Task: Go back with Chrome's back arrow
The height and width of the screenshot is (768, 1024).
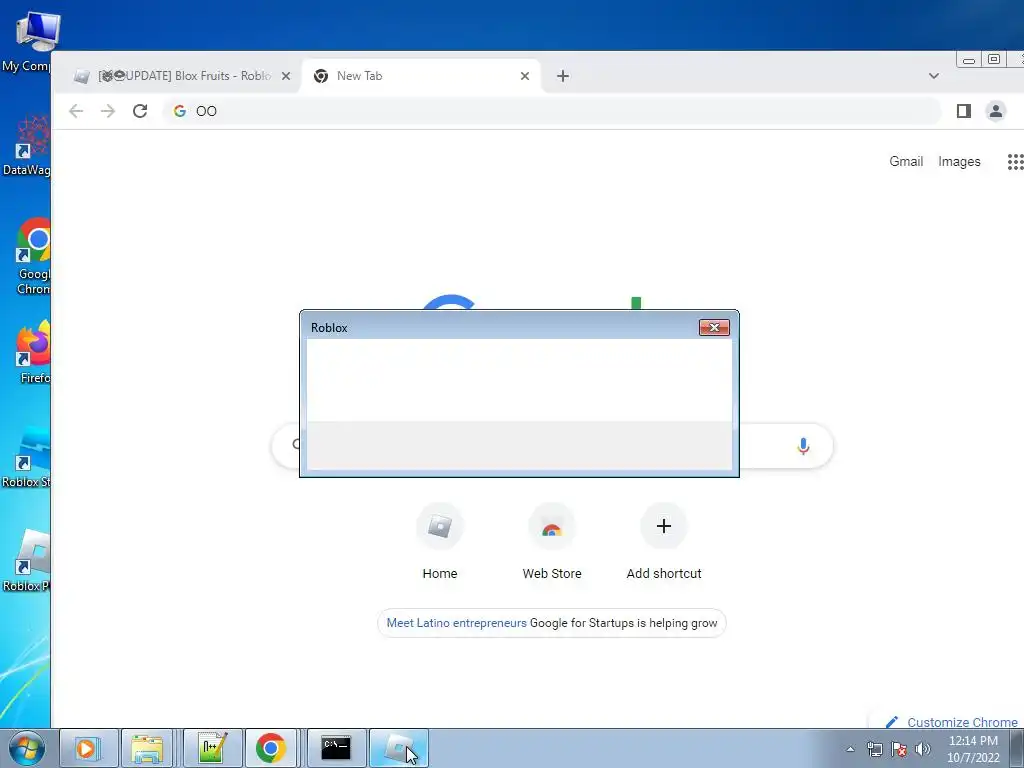Action: point(76,111)
